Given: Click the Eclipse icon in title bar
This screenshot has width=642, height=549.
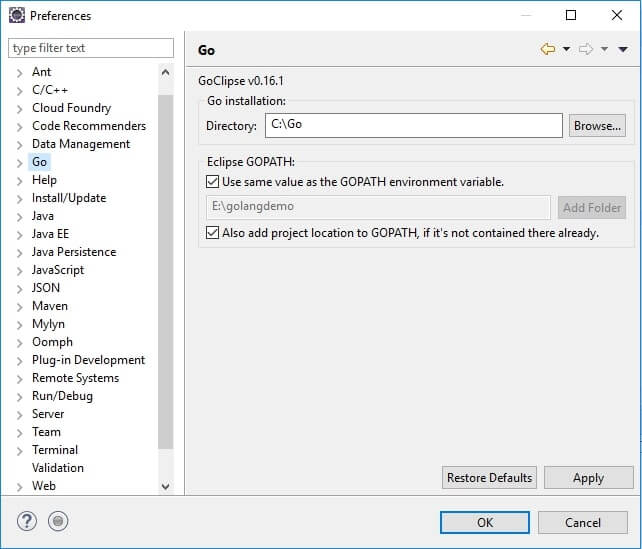Looking at the screenshot, I should pyautogui.click(x=16, y=15).
